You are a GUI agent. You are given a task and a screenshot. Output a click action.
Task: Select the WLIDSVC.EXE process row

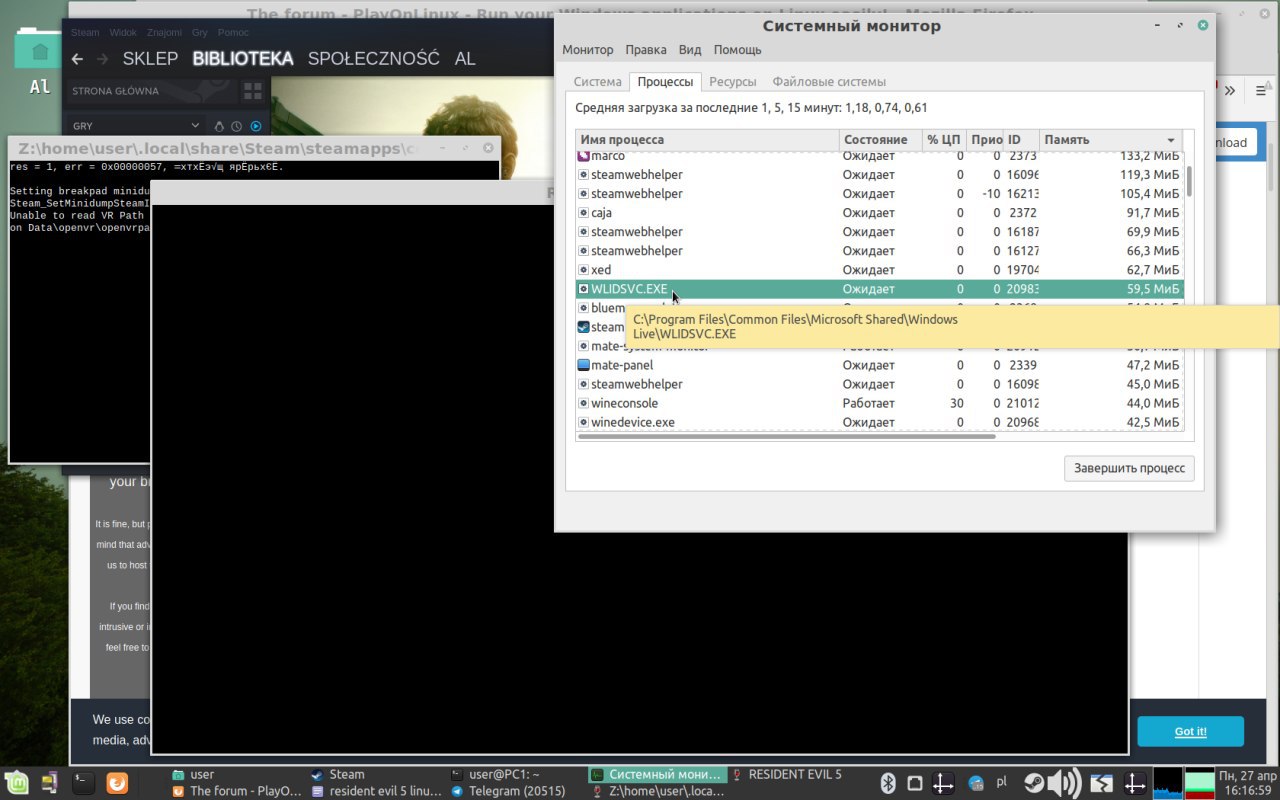coord(879,289)
